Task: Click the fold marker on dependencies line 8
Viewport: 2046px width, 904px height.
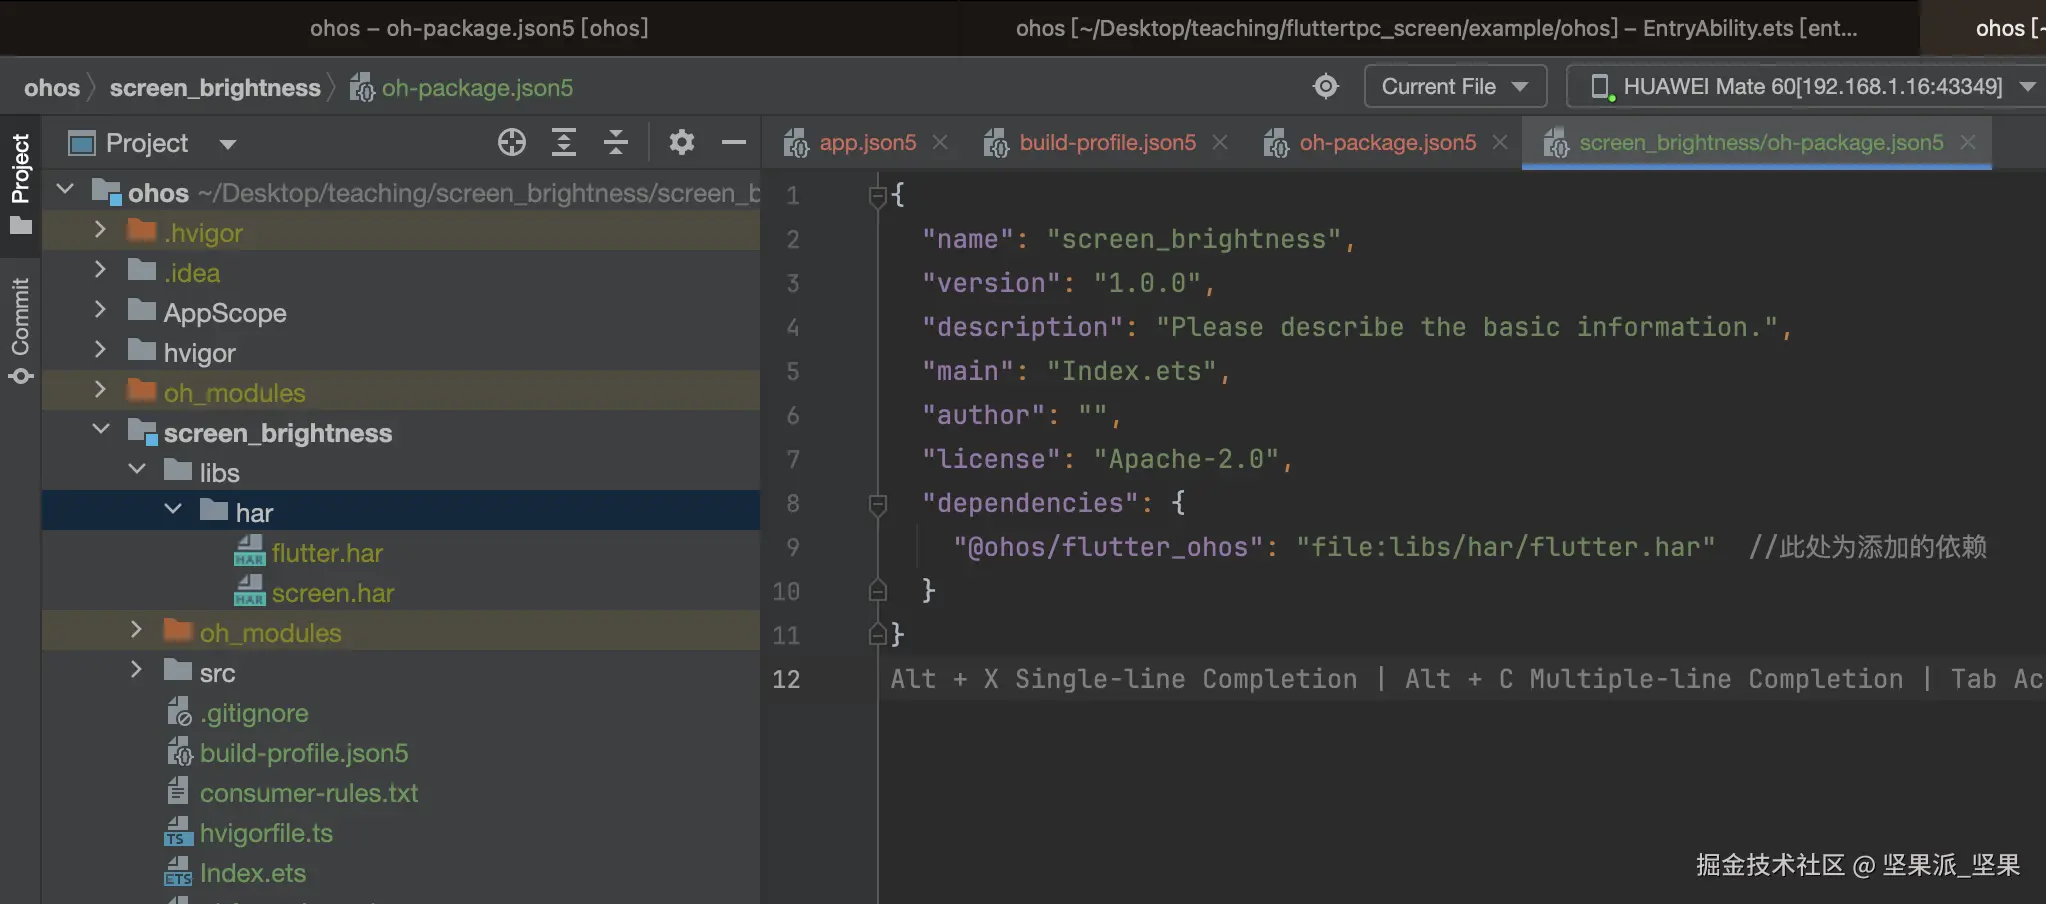Action: click(877, 503)
